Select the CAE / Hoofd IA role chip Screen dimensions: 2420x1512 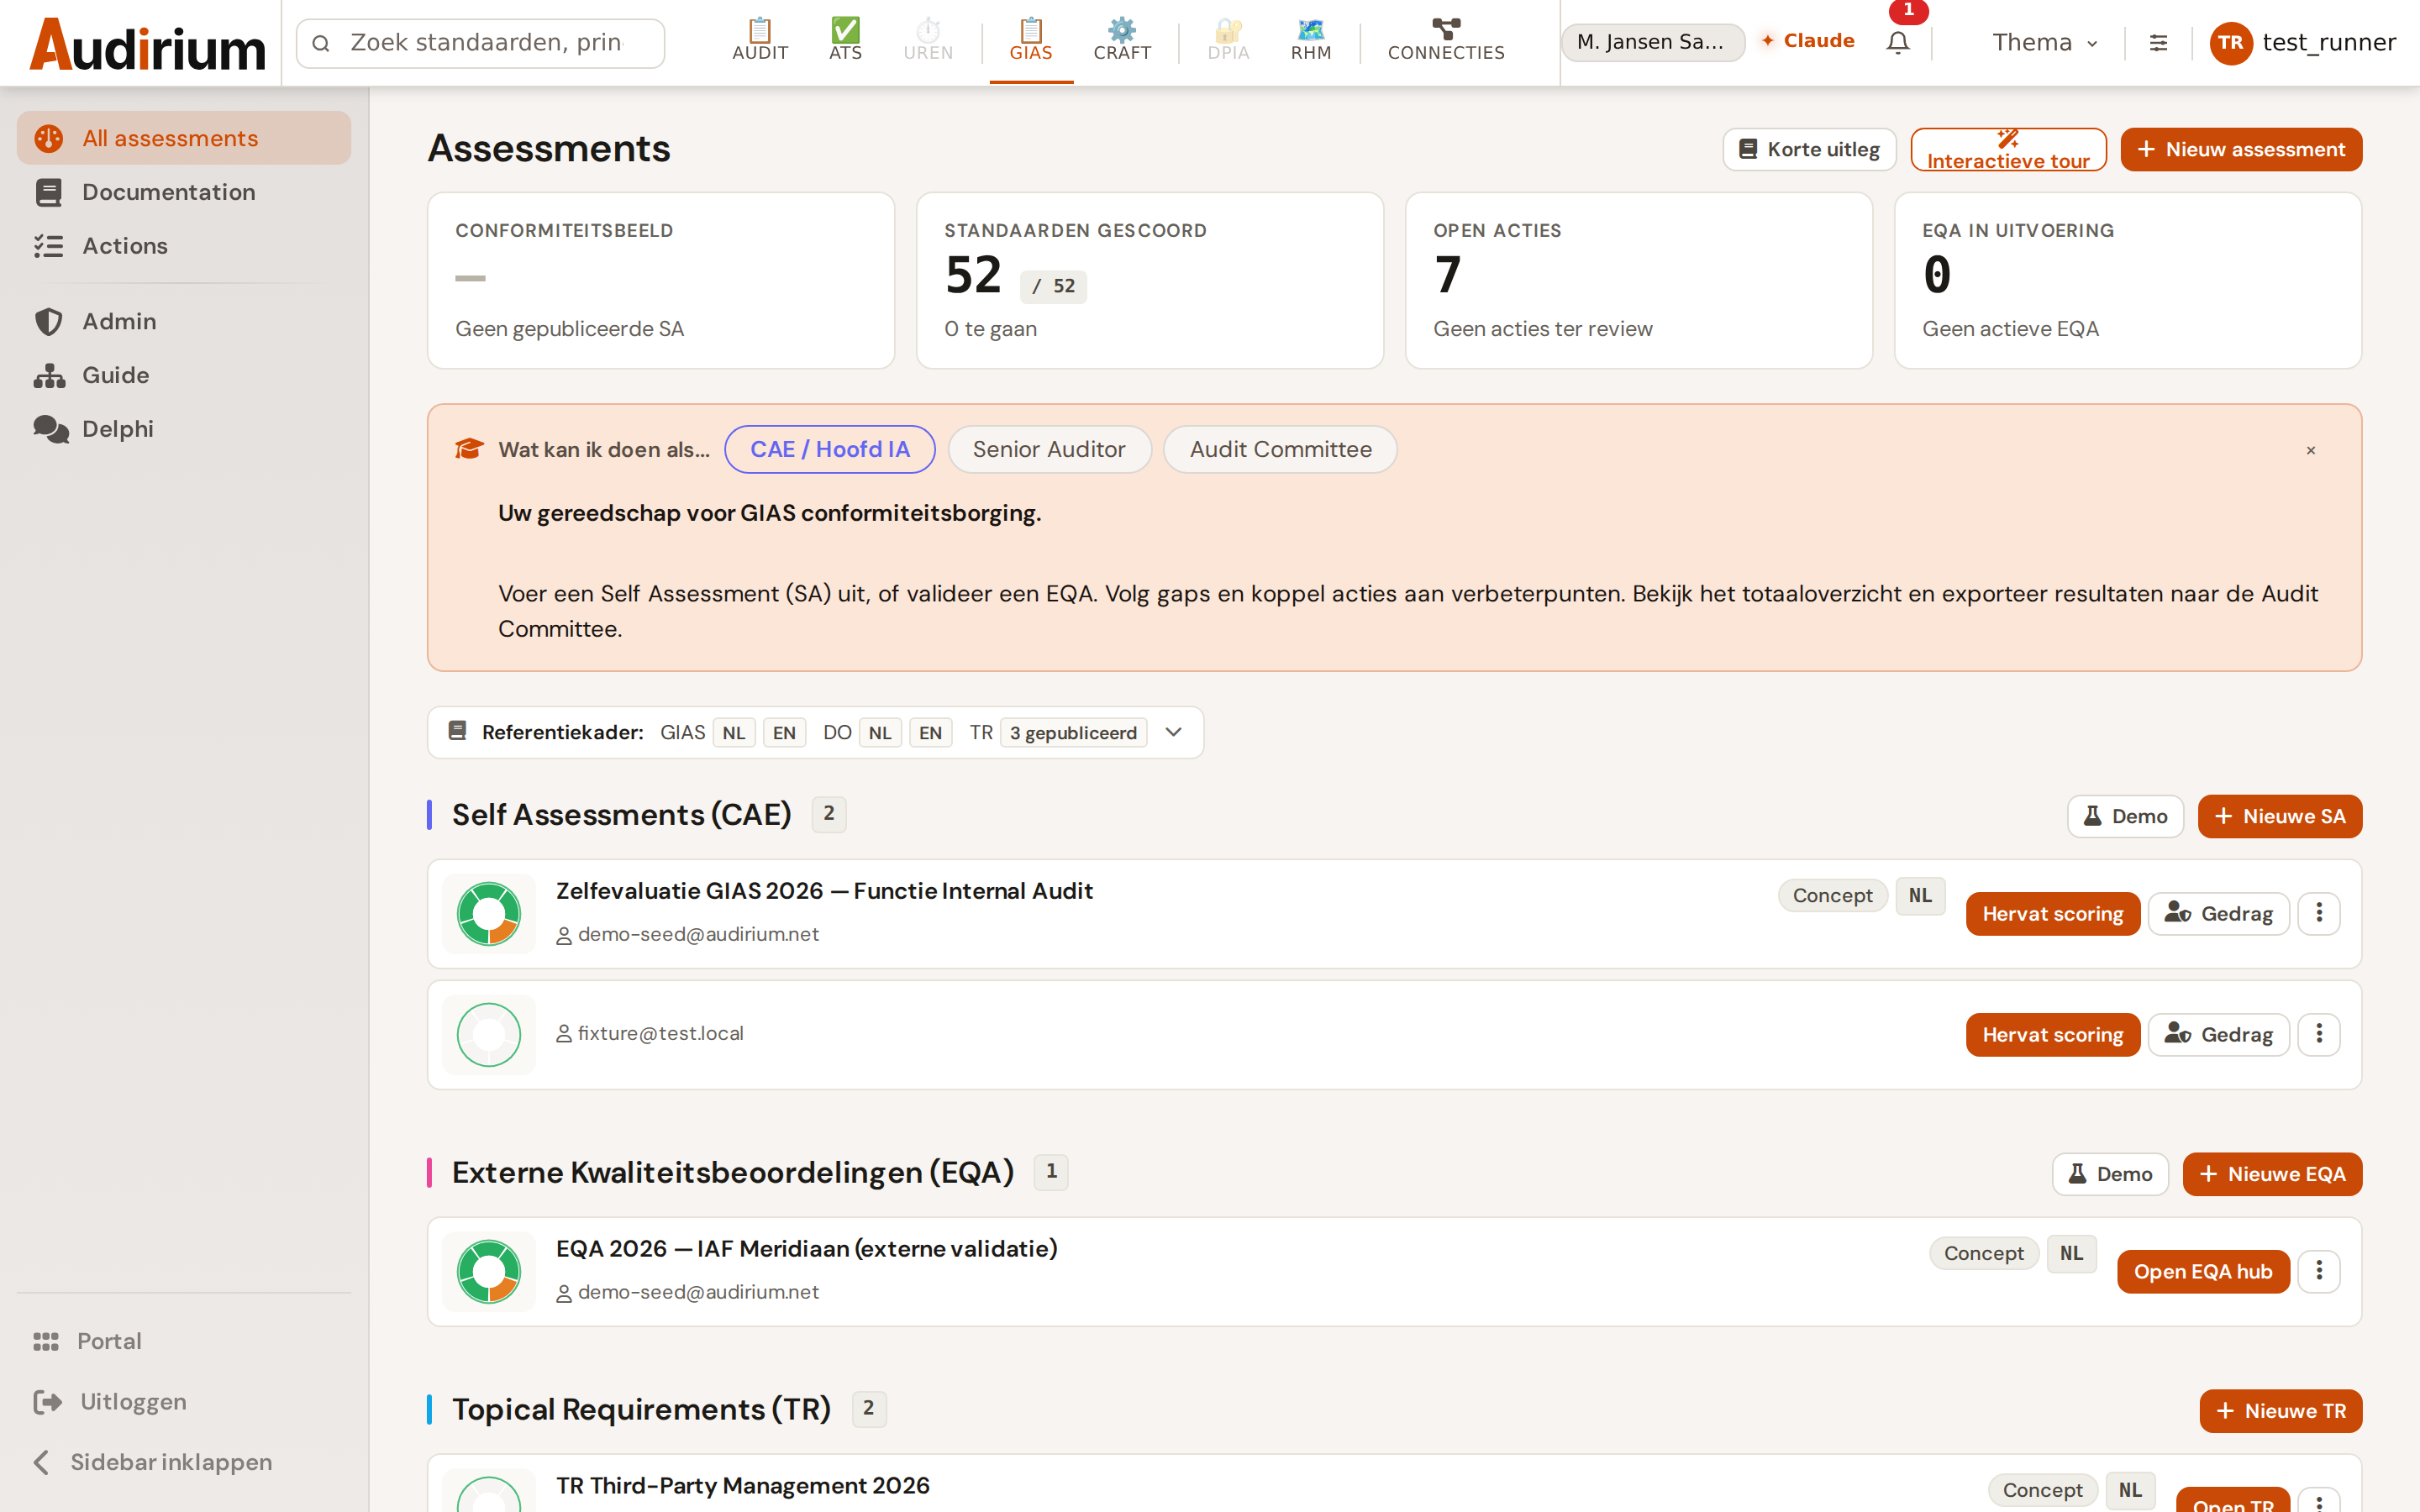[x=830, y=450]
